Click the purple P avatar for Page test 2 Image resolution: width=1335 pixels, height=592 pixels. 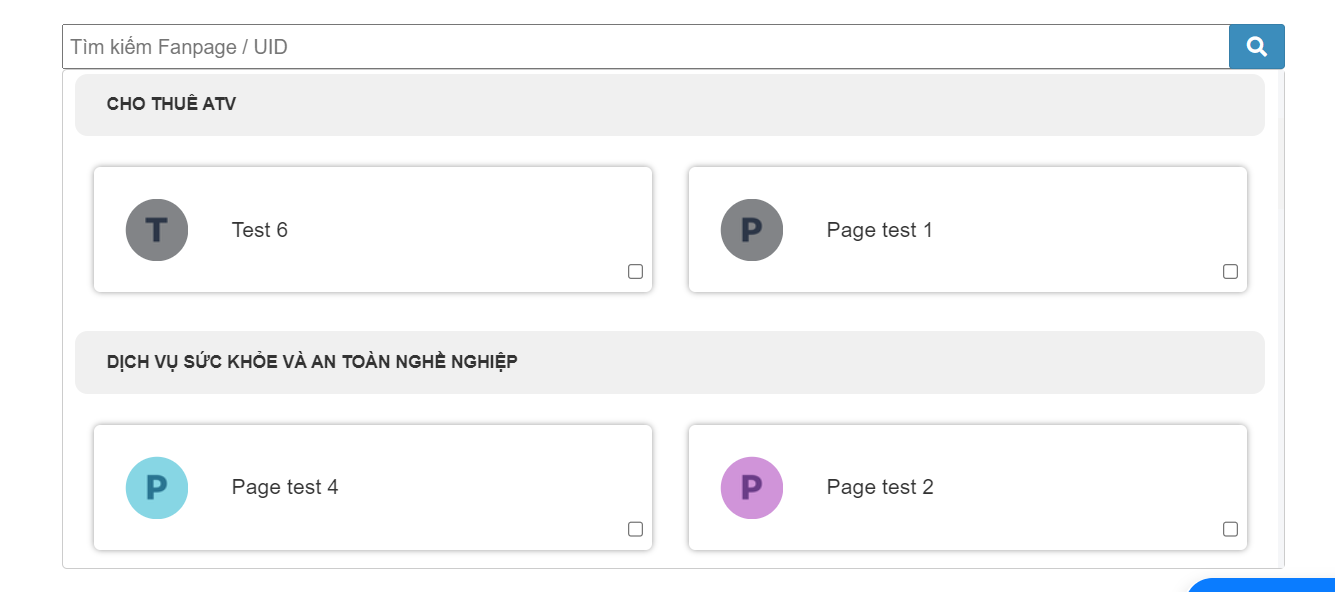click(x=752, y=488)
